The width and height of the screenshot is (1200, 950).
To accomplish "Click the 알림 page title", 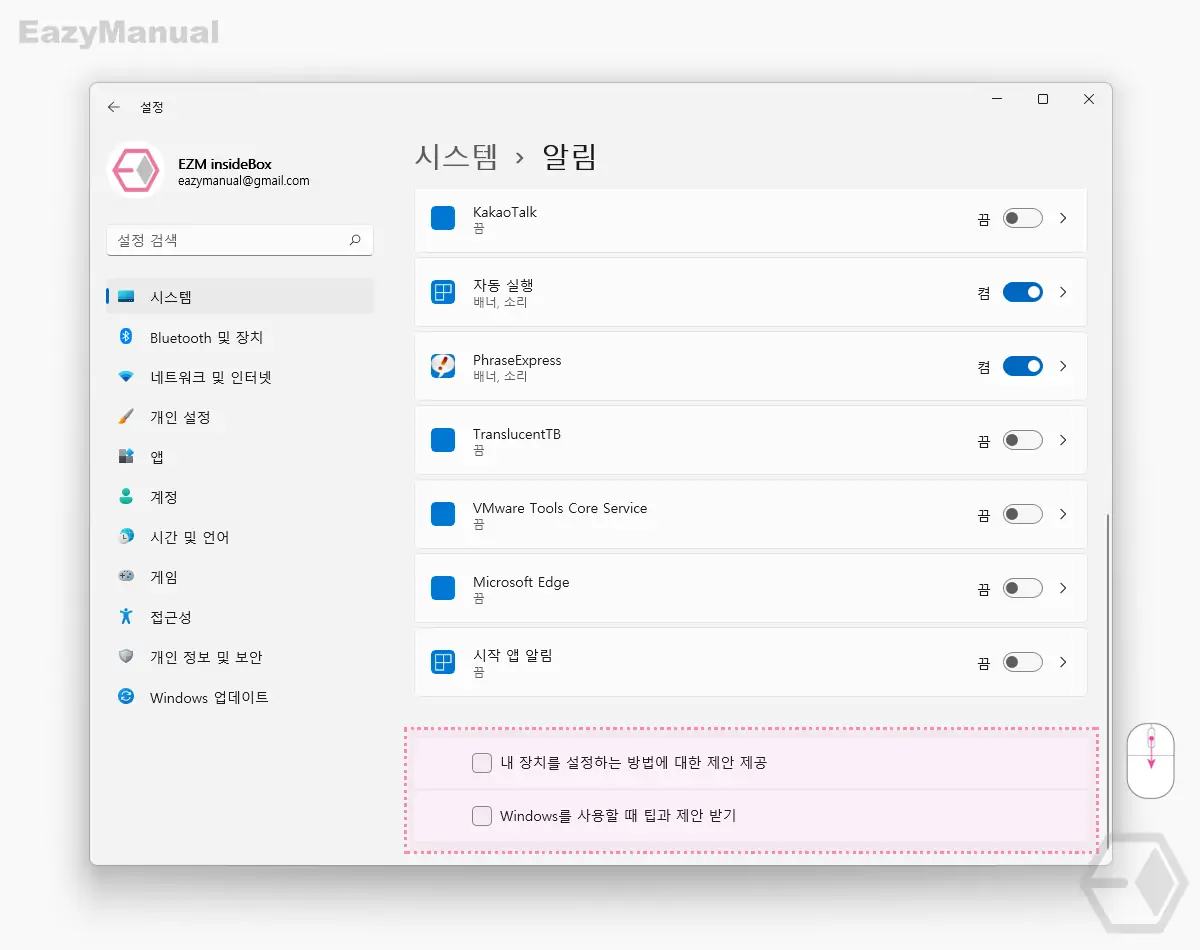I will pos(569,157).
